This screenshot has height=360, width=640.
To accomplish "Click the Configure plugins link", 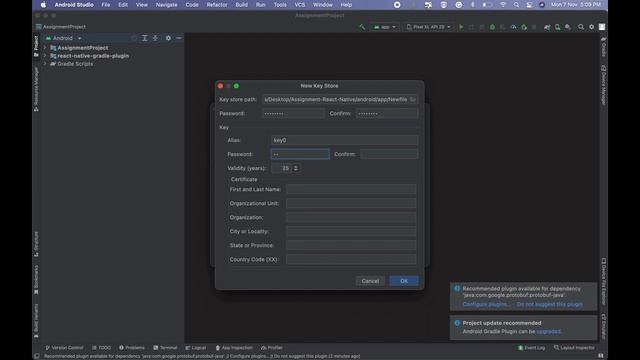I will click(486, 304).
